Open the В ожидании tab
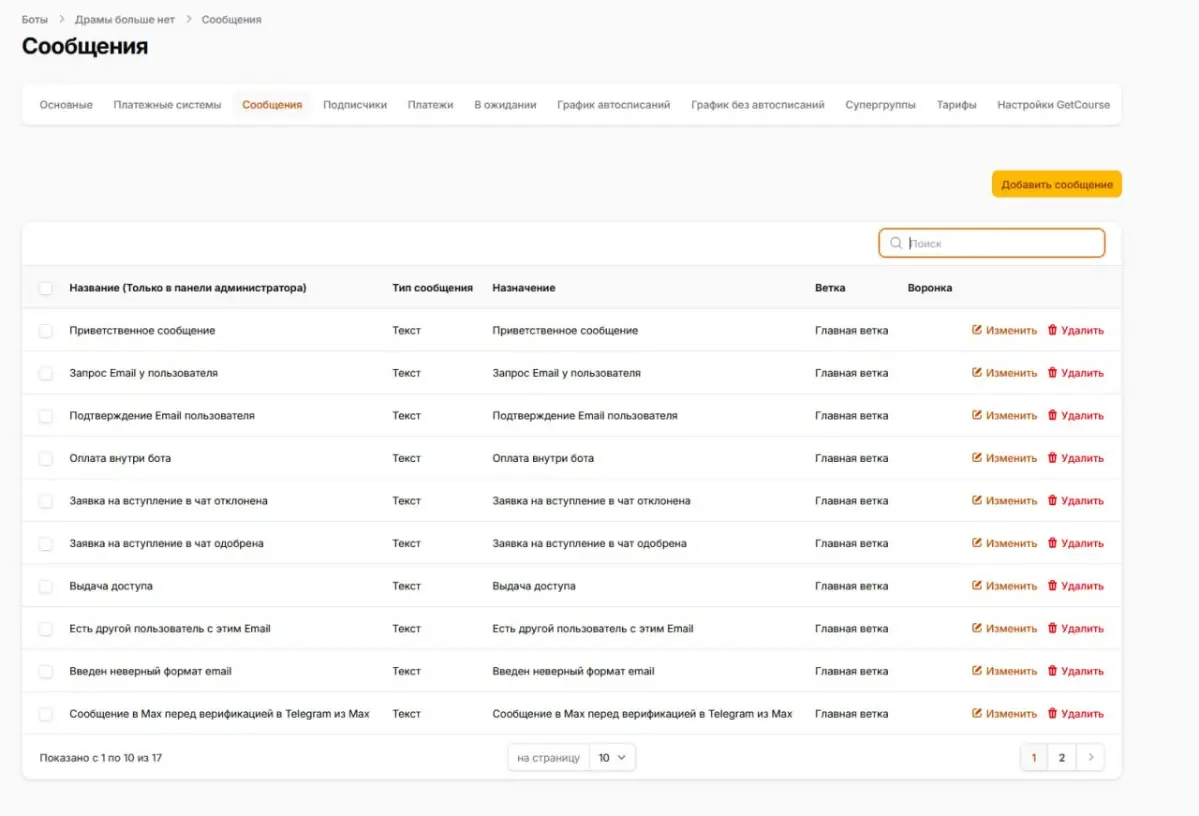This screenshot has width=1199, height=816. click(x=505, y=105)
